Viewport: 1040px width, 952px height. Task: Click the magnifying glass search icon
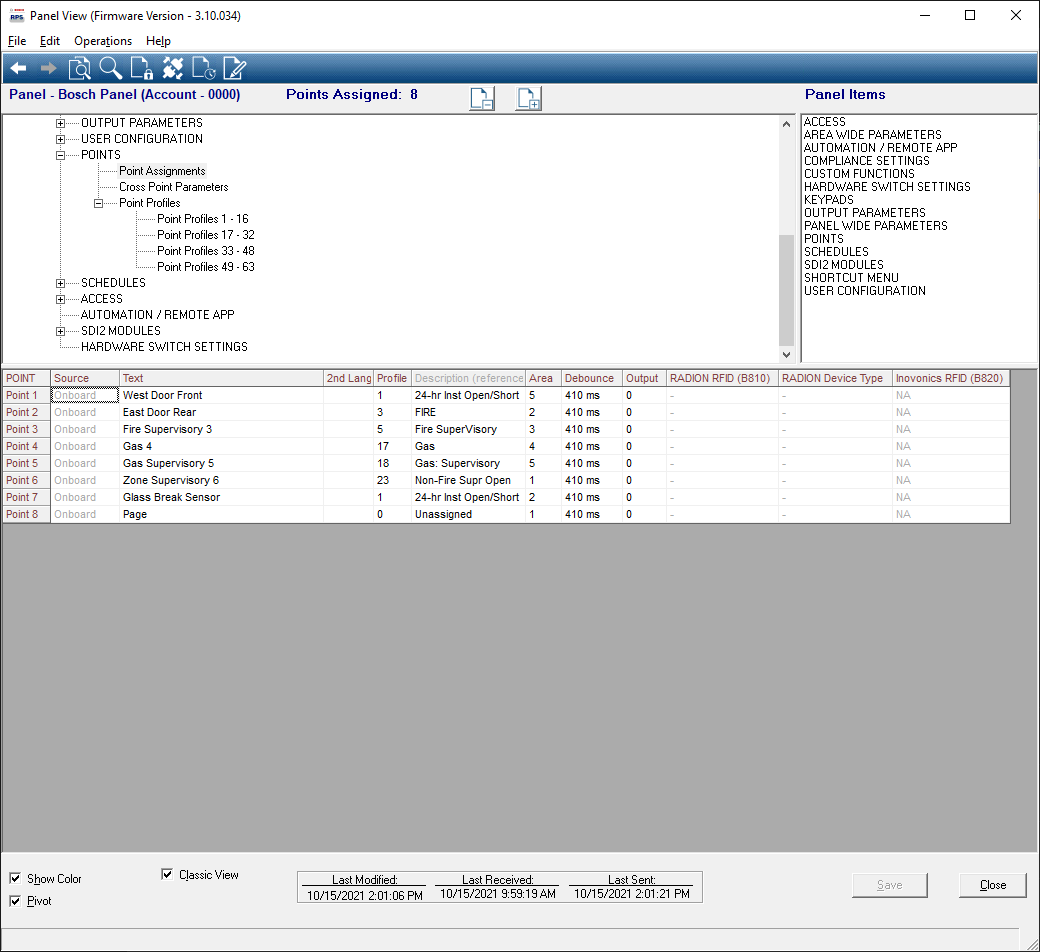tap(110, 69)
